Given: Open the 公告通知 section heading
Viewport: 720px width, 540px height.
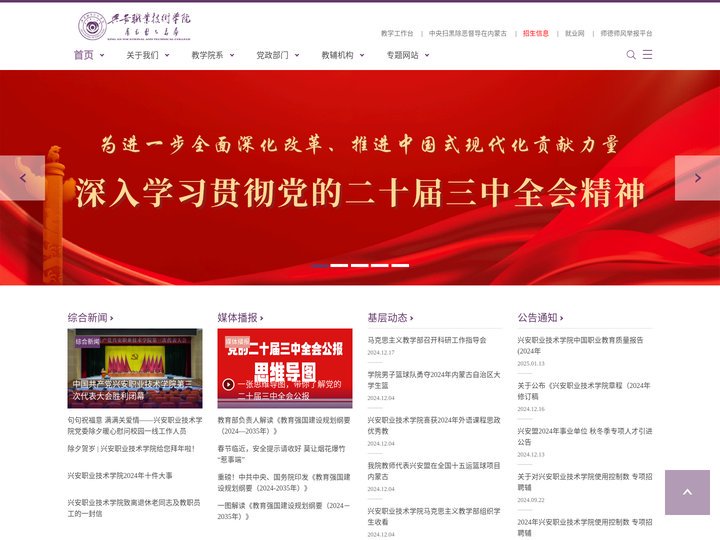Looking at the screenshot, I should tap(540, 317).
